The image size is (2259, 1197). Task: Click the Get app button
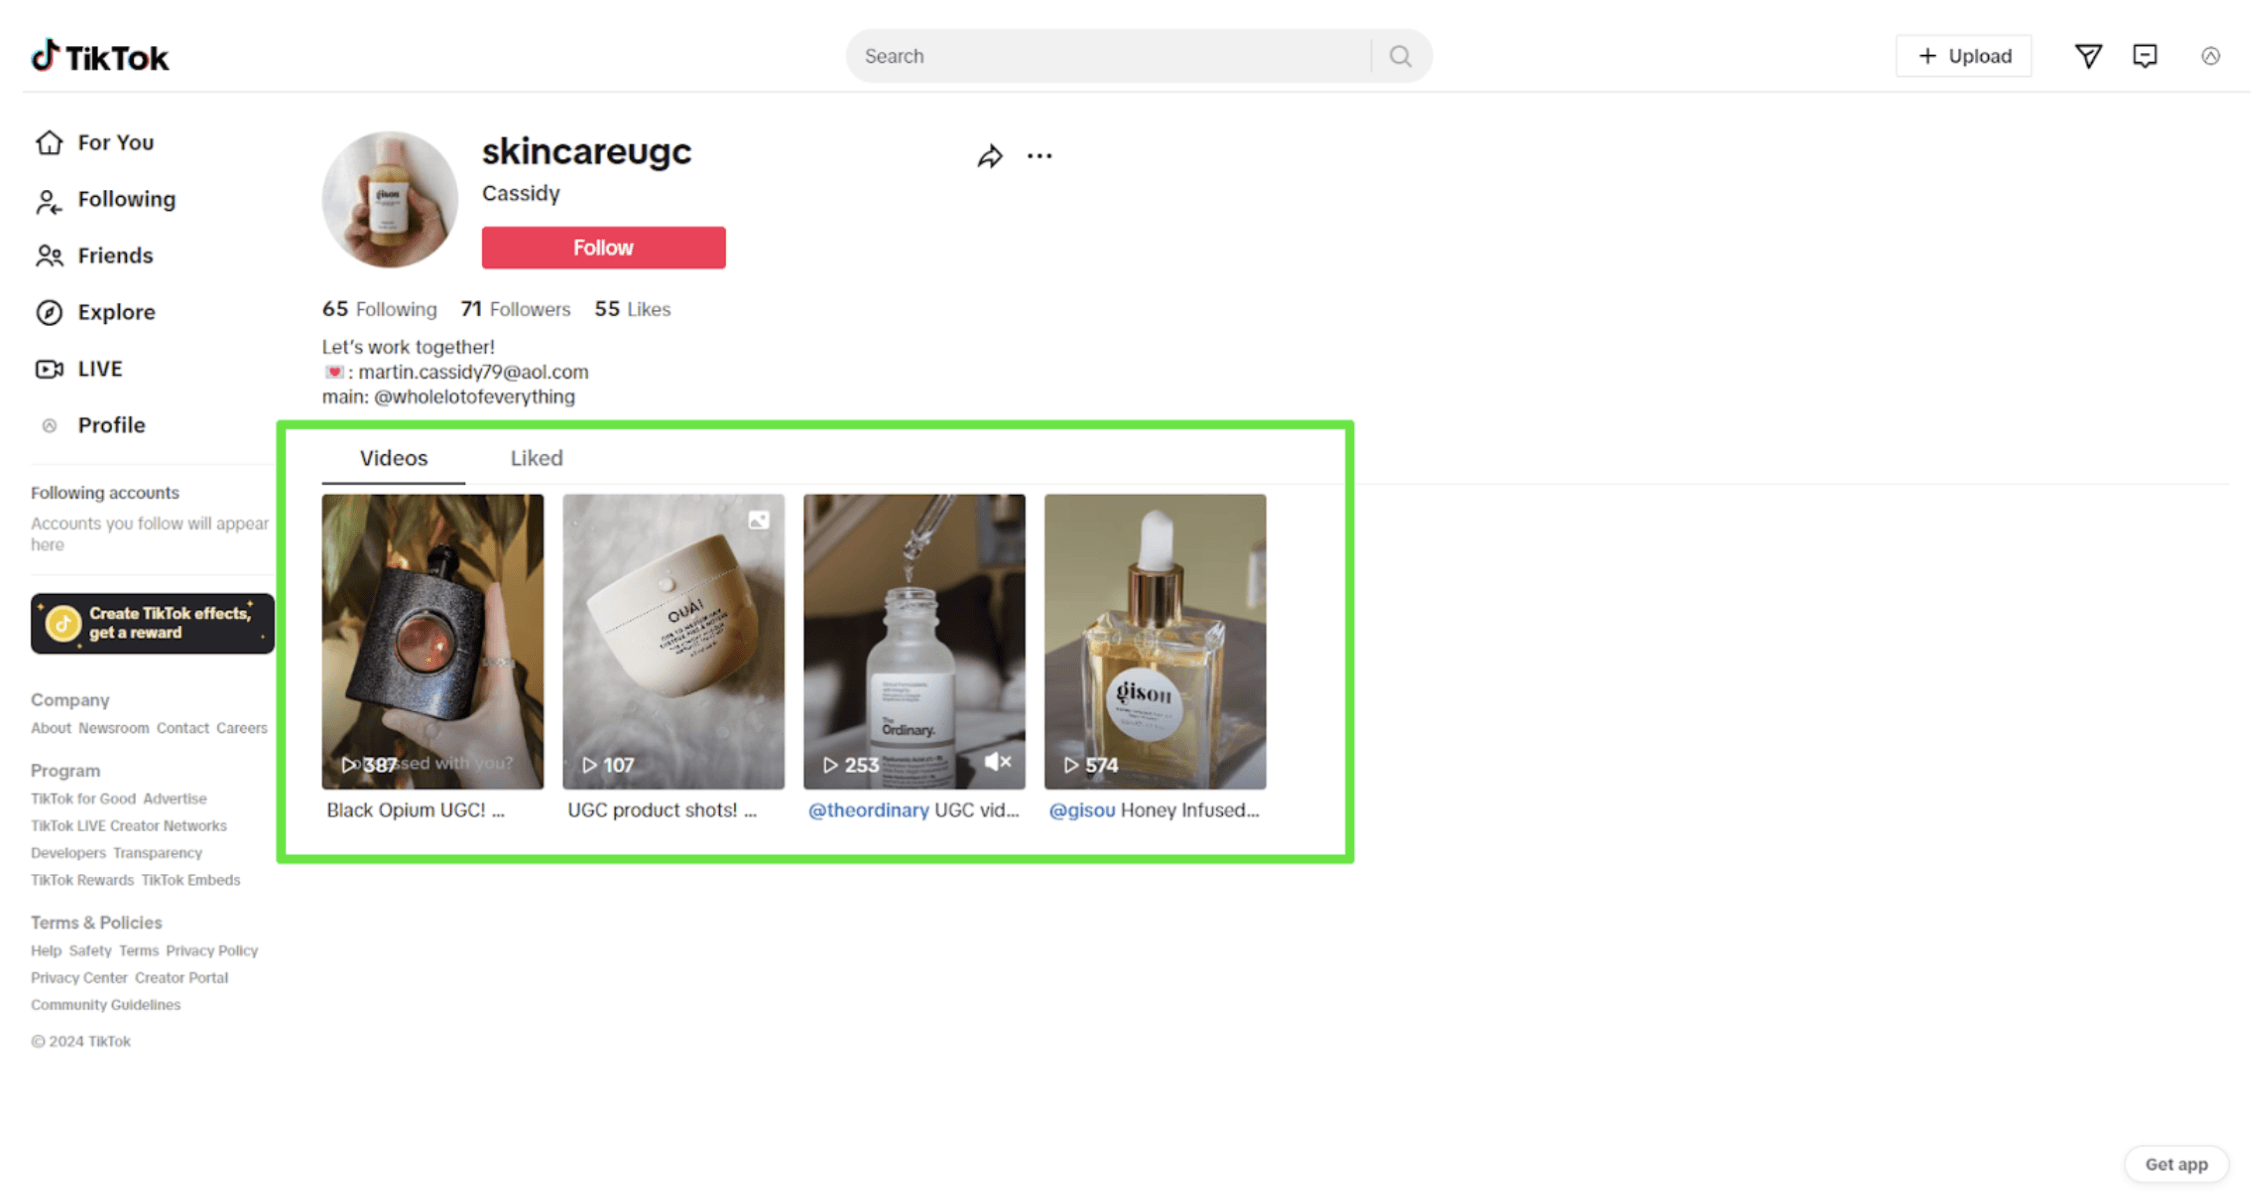click(2177, 1164)
